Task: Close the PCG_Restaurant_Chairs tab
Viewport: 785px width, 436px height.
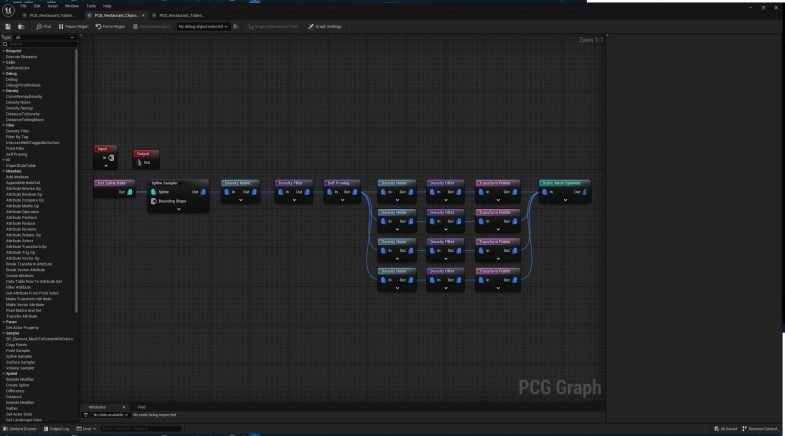Action: point(143,16)
